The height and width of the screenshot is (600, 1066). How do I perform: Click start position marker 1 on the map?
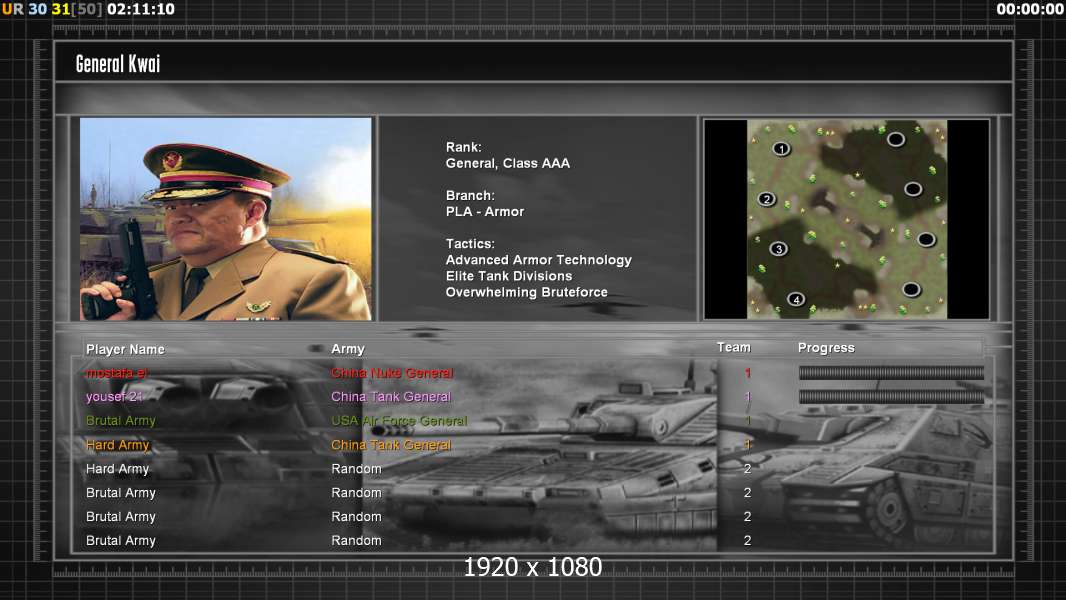click(781, 149)
